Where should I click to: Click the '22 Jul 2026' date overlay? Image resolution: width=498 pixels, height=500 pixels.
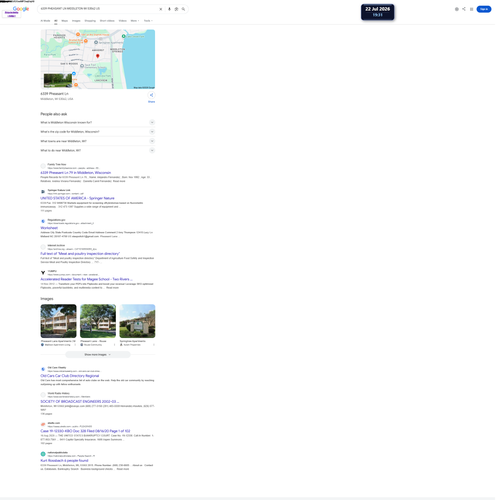[x=377, y=12]
